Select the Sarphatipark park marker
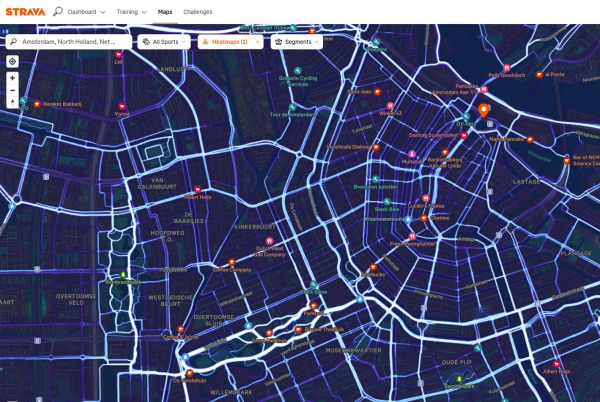 [459, 379]
